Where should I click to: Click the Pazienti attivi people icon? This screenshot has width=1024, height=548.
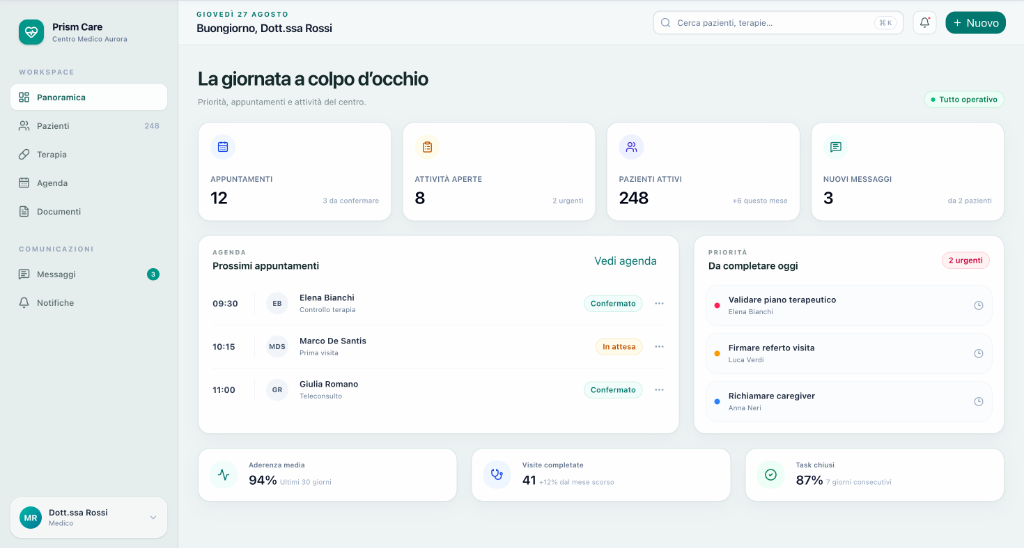(632, 147)
